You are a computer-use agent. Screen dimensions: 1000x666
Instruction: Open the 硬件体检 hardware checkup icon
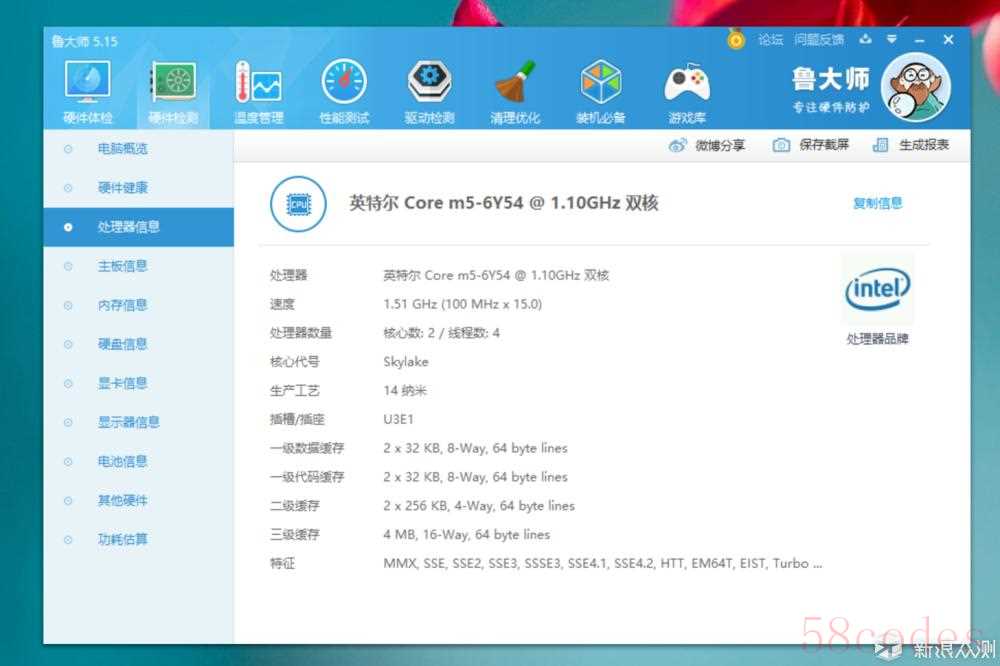coord(87,82)
